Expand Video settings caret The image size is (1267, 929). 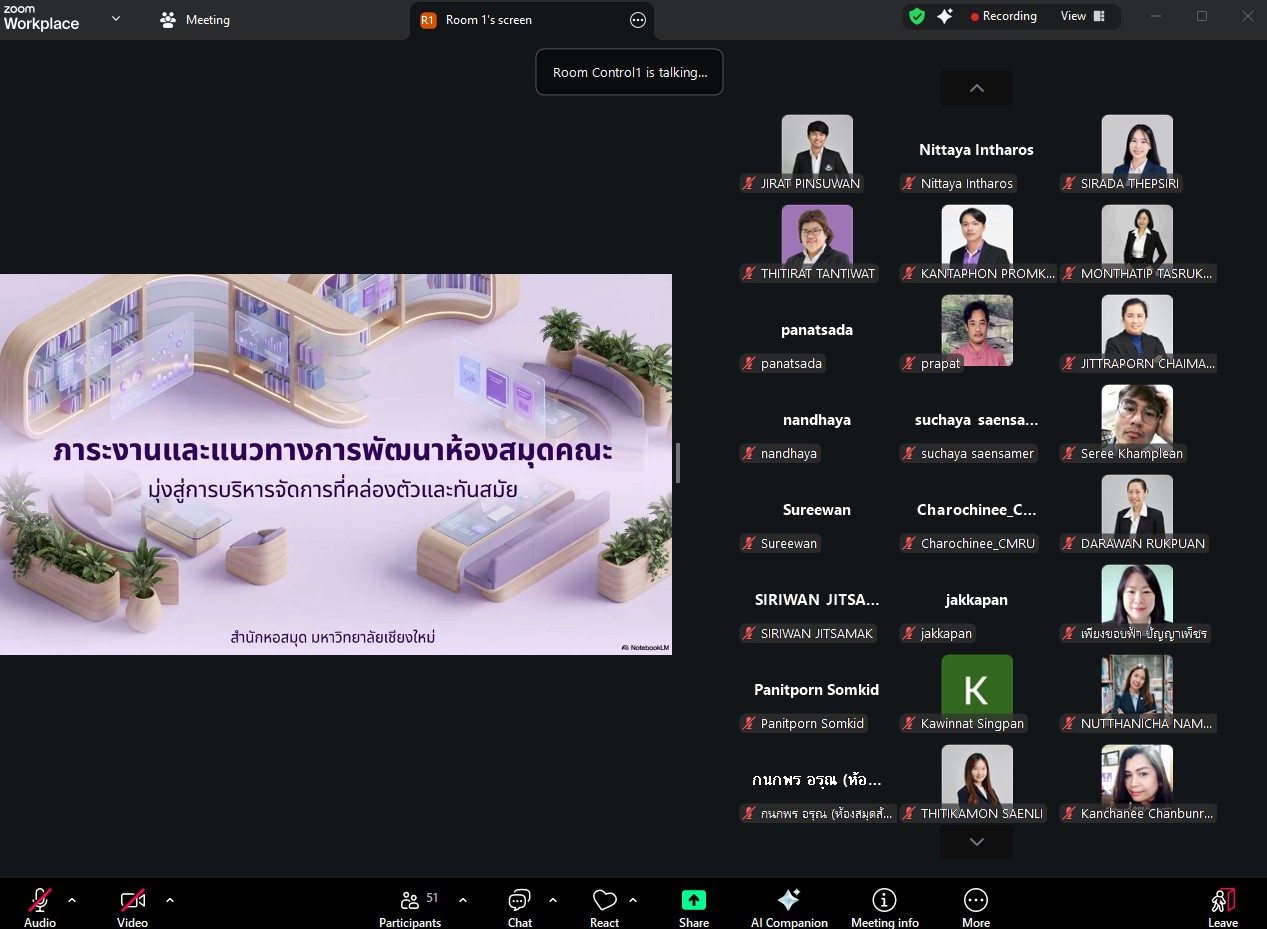coord(170,900)
